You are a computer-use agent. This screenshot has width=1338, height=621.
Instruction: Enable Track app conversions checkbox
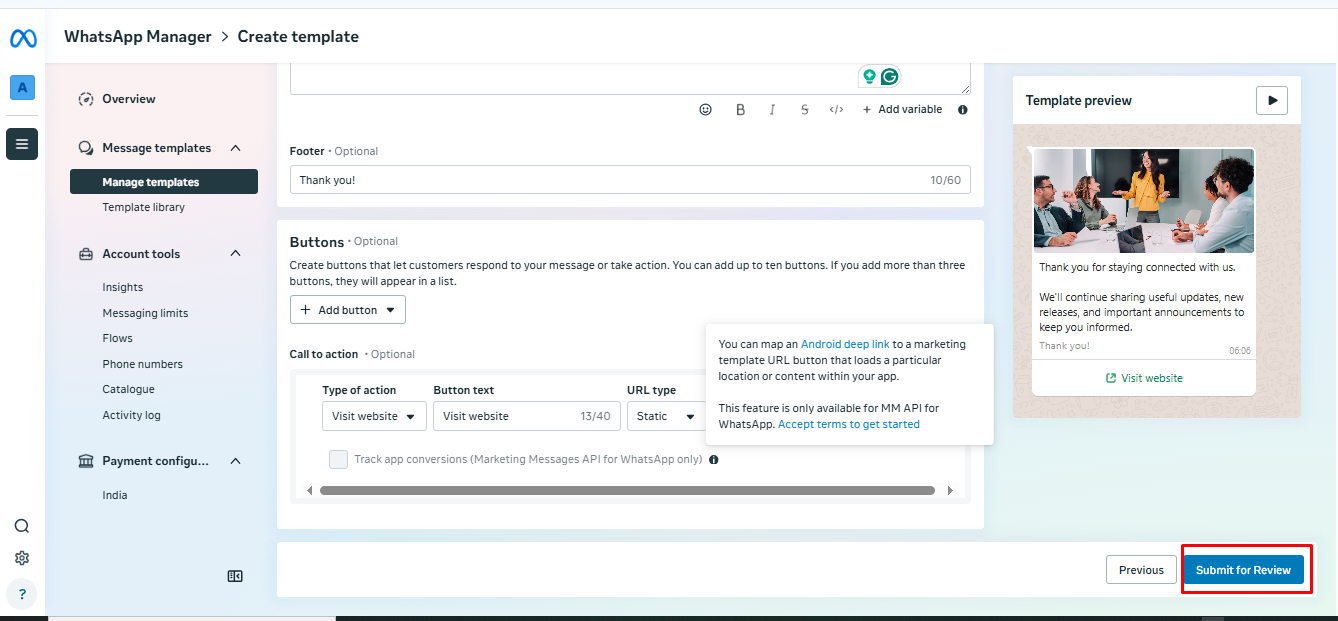[338, 459]
